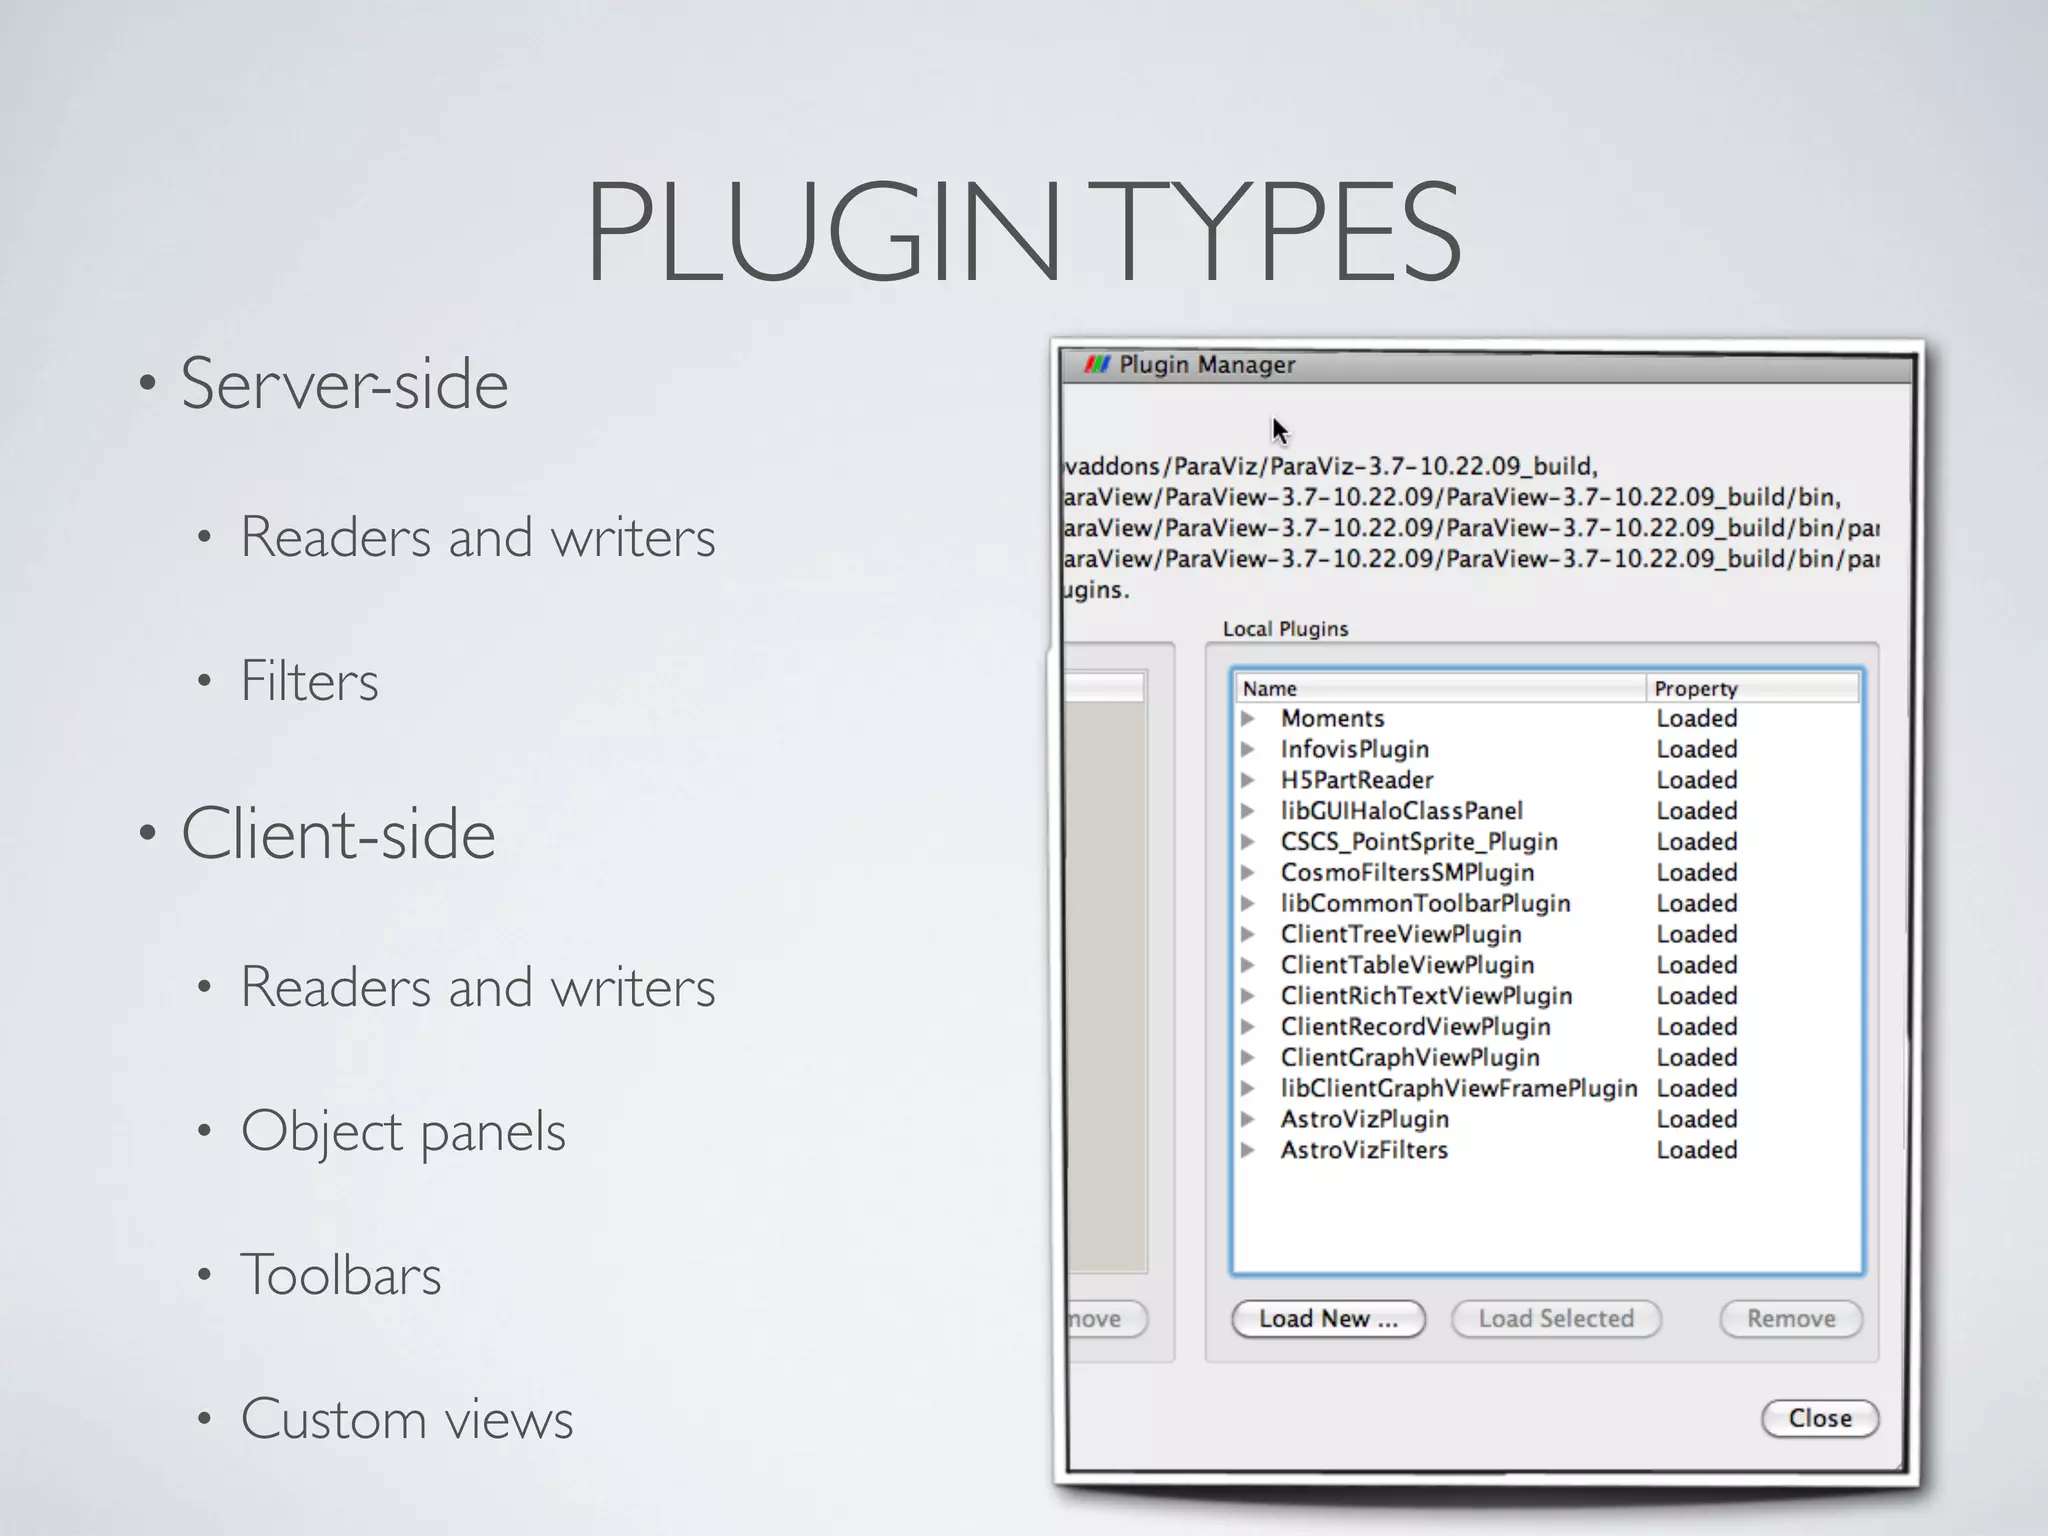
Task: Click the Load New ... button
Action: click(x=1328, y=1319)
